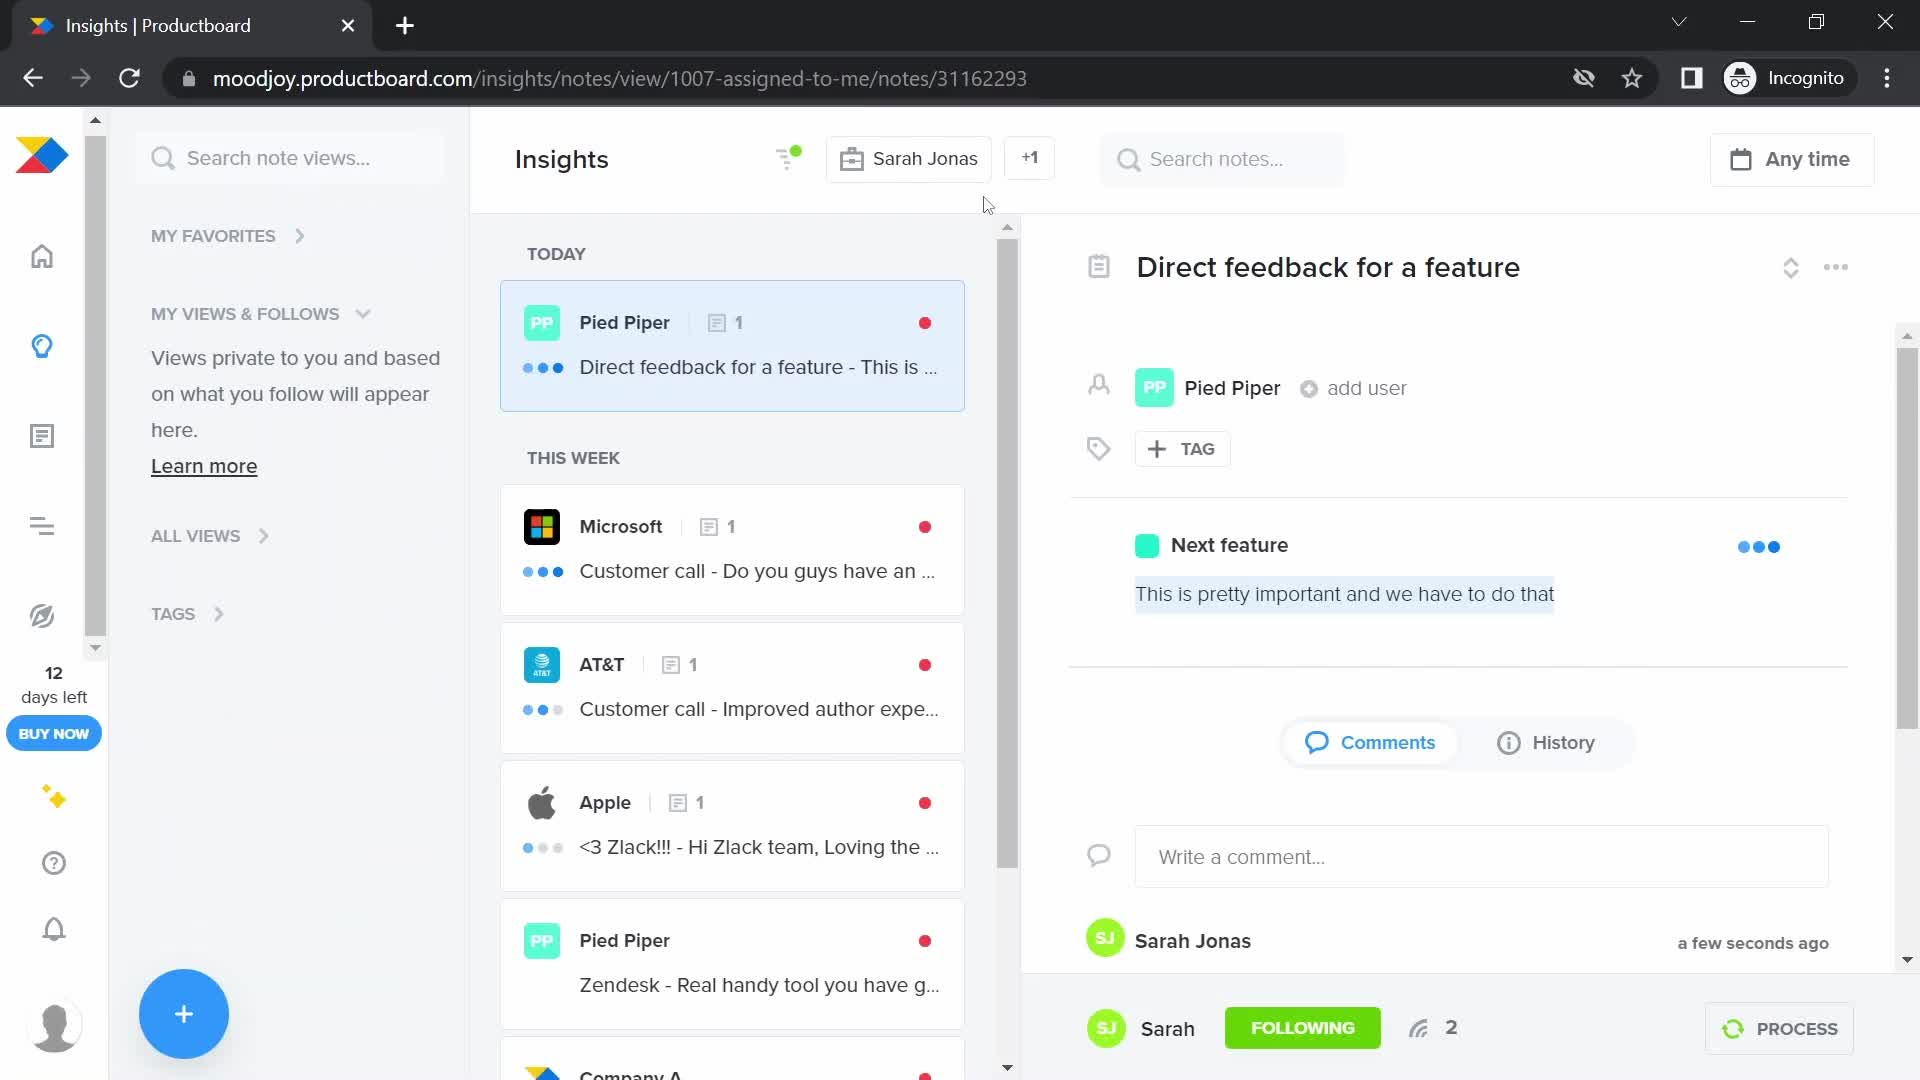Open the AT&T Customer call note
Screen dimensions: 1920x1080
(732, 688)
